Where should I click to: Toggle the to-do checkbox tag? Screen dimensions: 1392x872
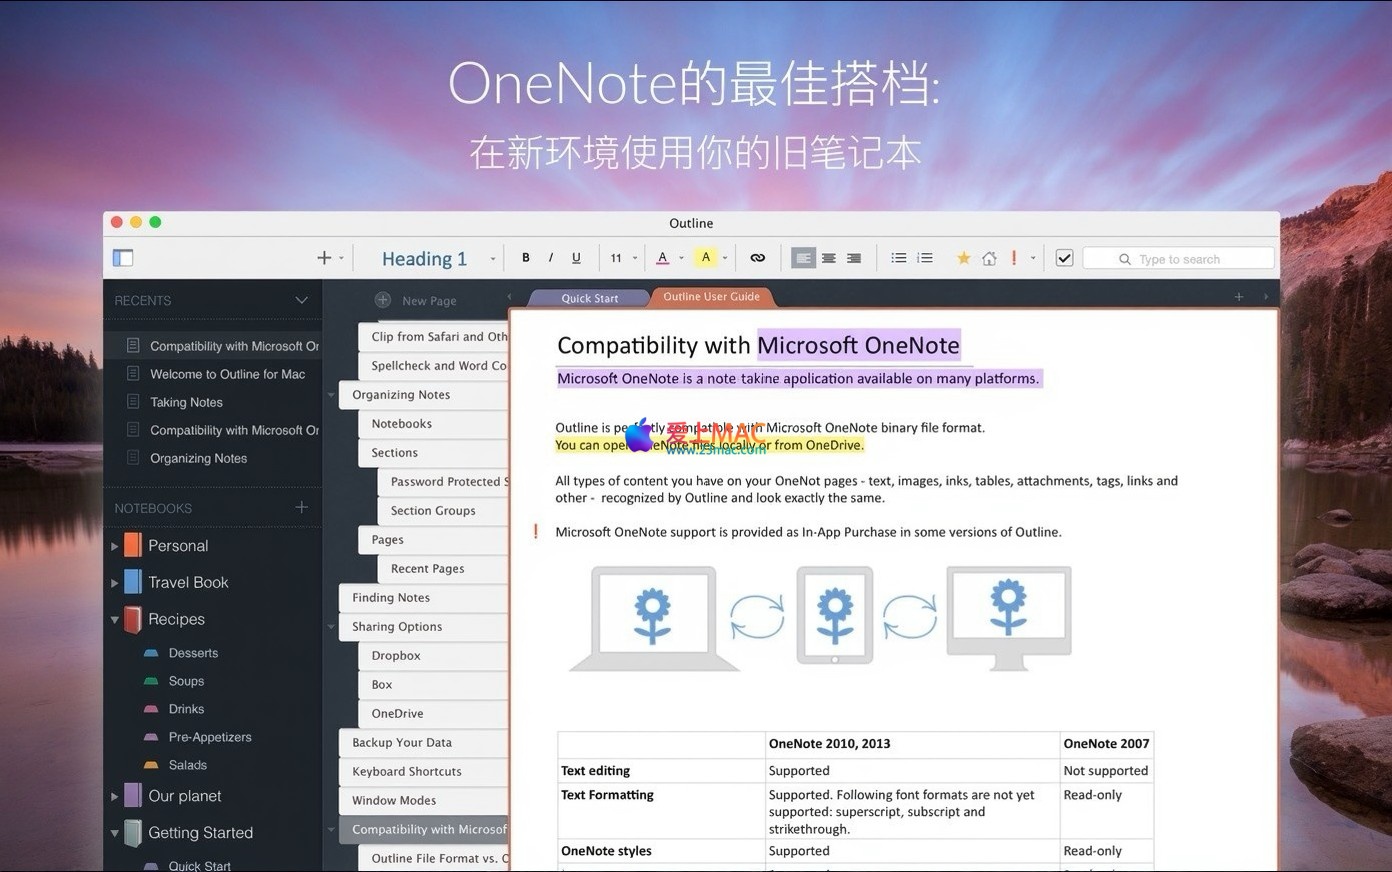[x=1064, y=258]
